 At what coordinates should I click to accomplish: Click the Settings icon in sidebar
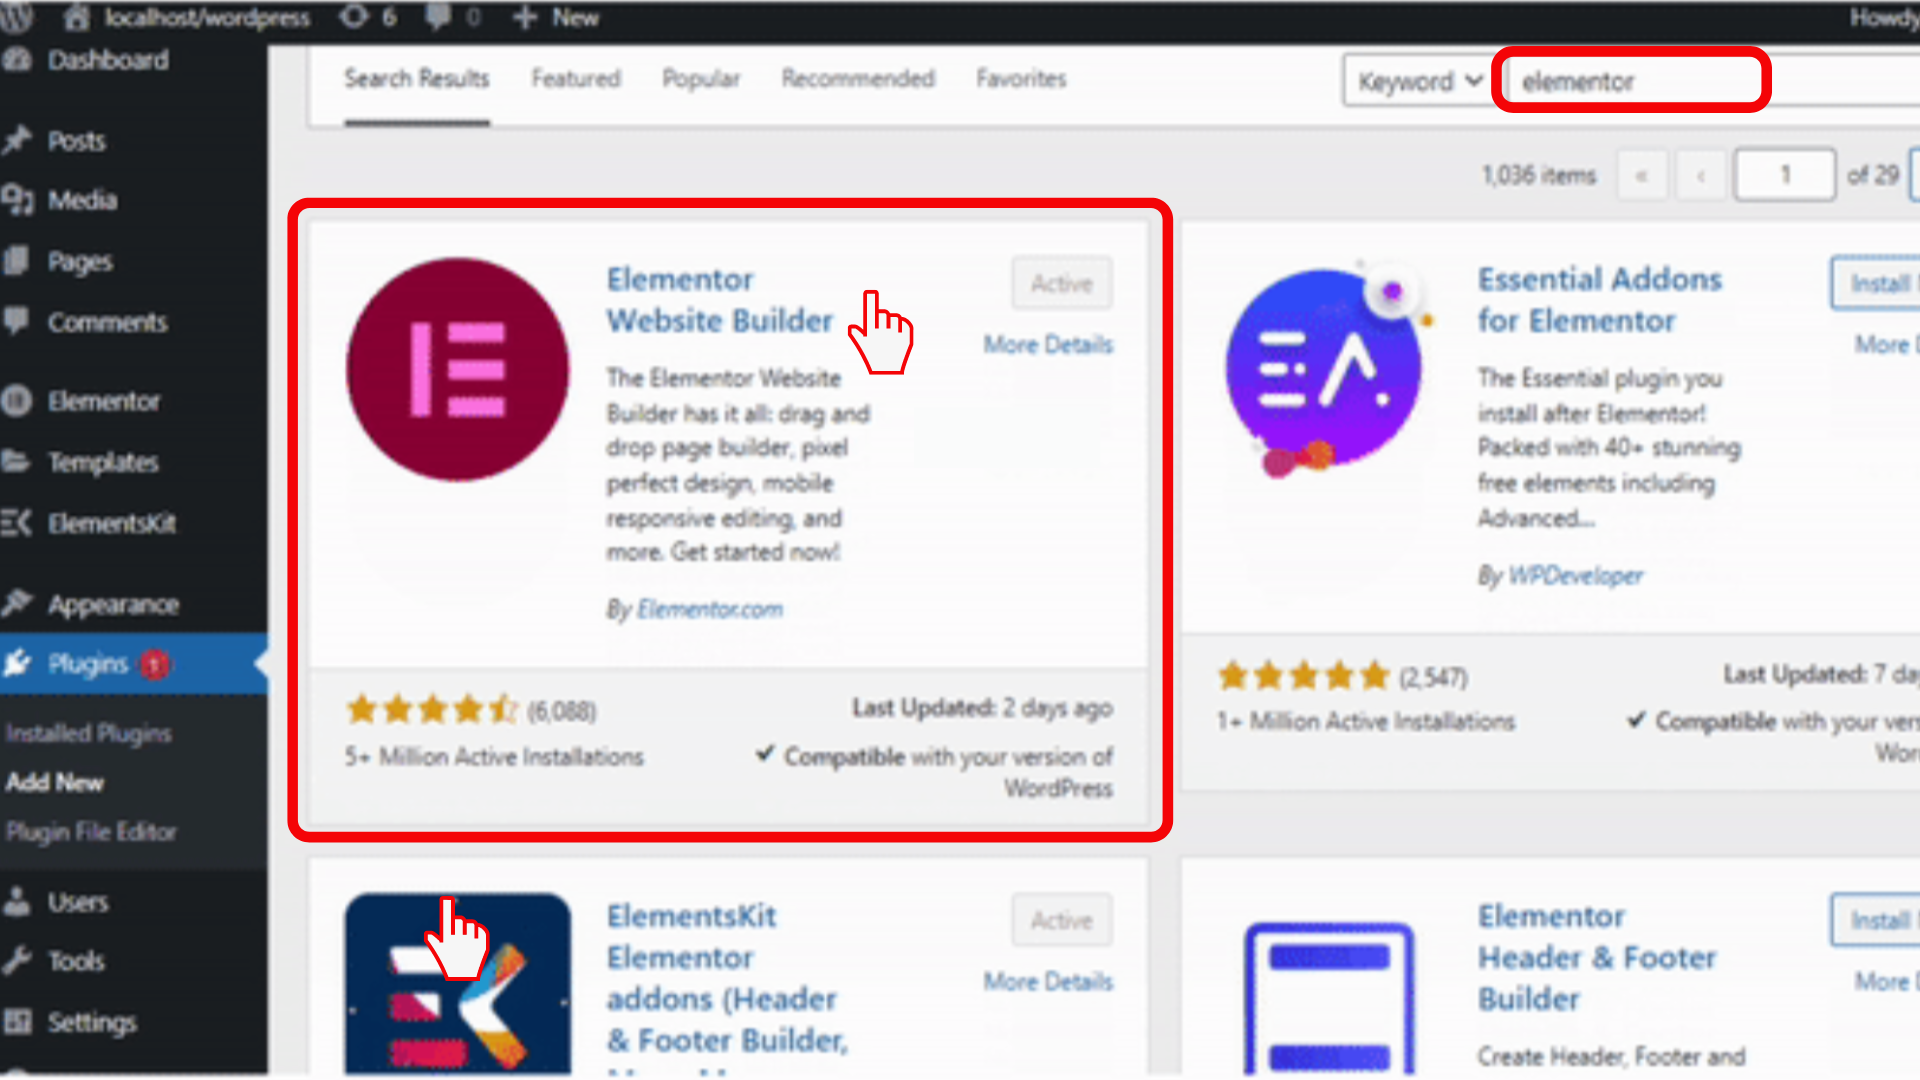point(17,1021)
